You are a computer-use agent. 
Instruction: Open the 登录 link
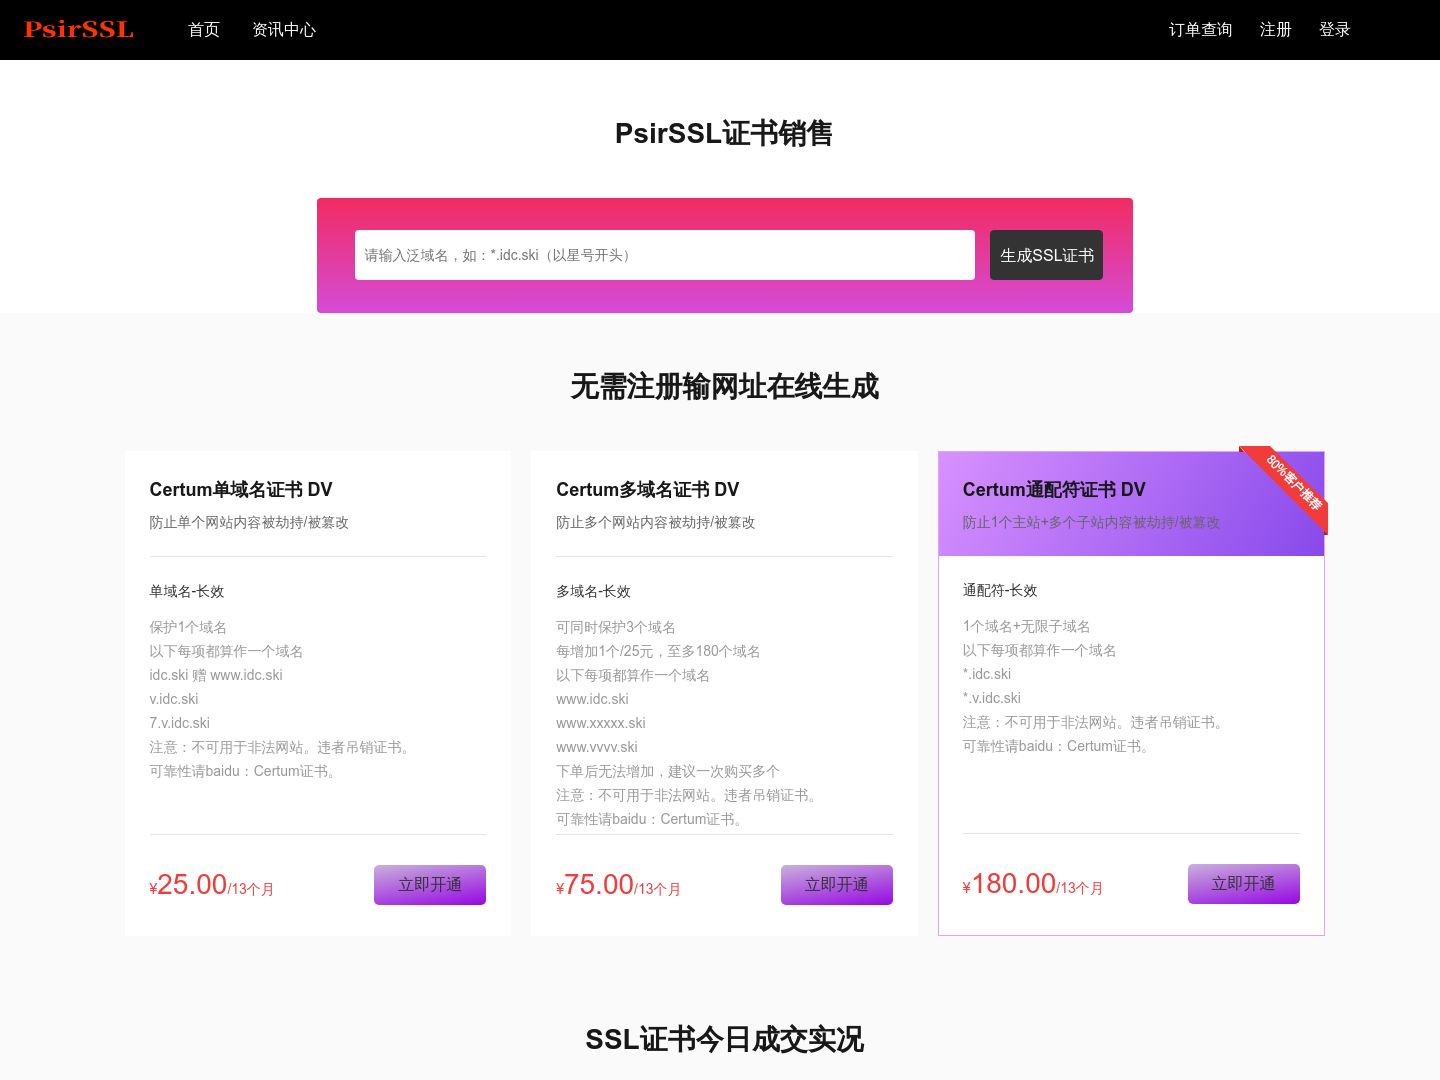(x=1334, y=30)
